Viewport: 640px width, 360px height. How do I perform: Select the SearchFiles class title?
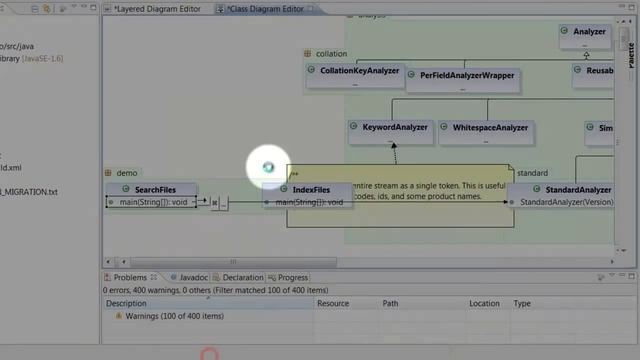tap(155, 190)
